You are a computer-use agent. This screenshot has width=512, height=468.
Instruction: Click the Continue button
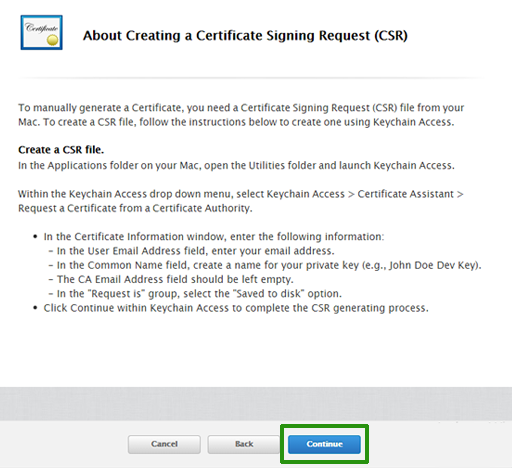(324, 444)
